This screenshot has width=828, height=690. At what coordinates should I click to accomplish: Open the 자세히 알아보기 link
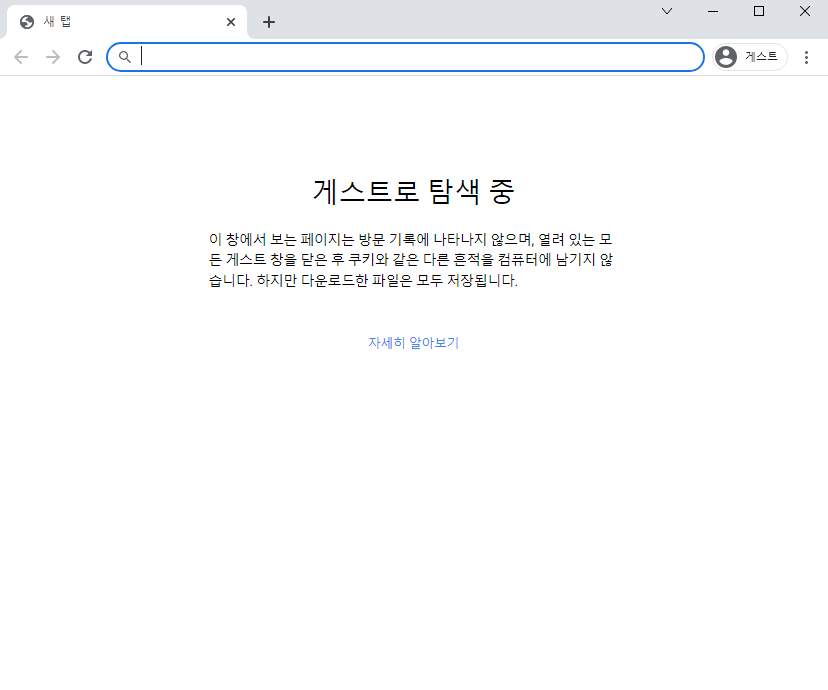[413, 343]
